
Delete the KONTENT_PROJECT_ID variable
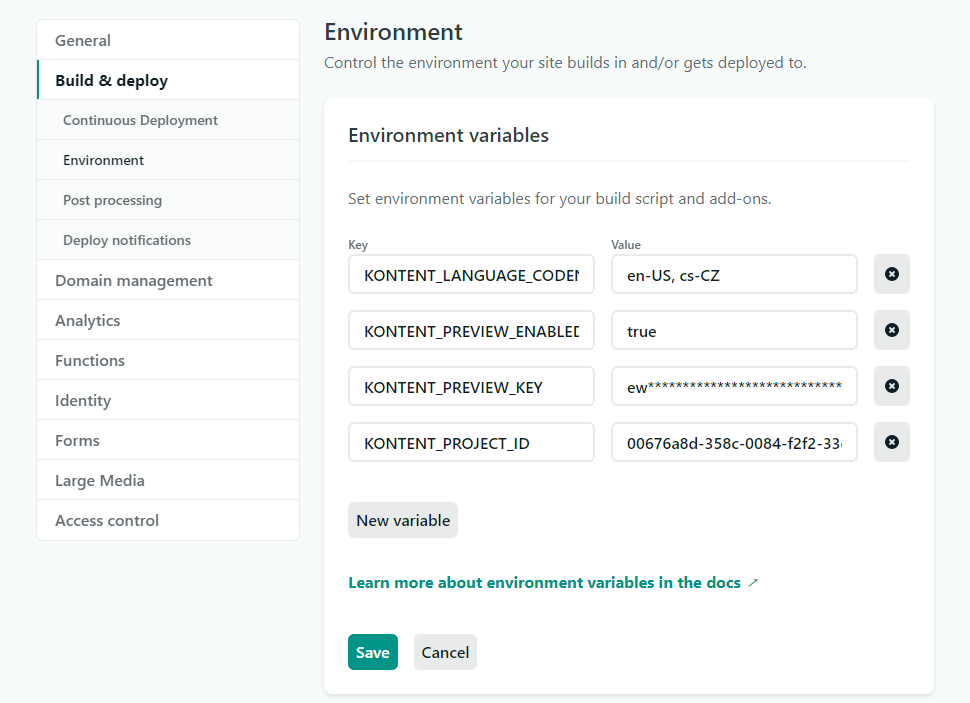click(891, 442)
